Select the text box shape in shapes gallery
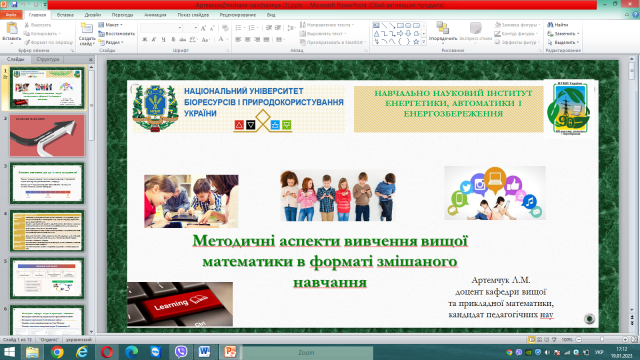640x360 pixels. pos(376,25)
